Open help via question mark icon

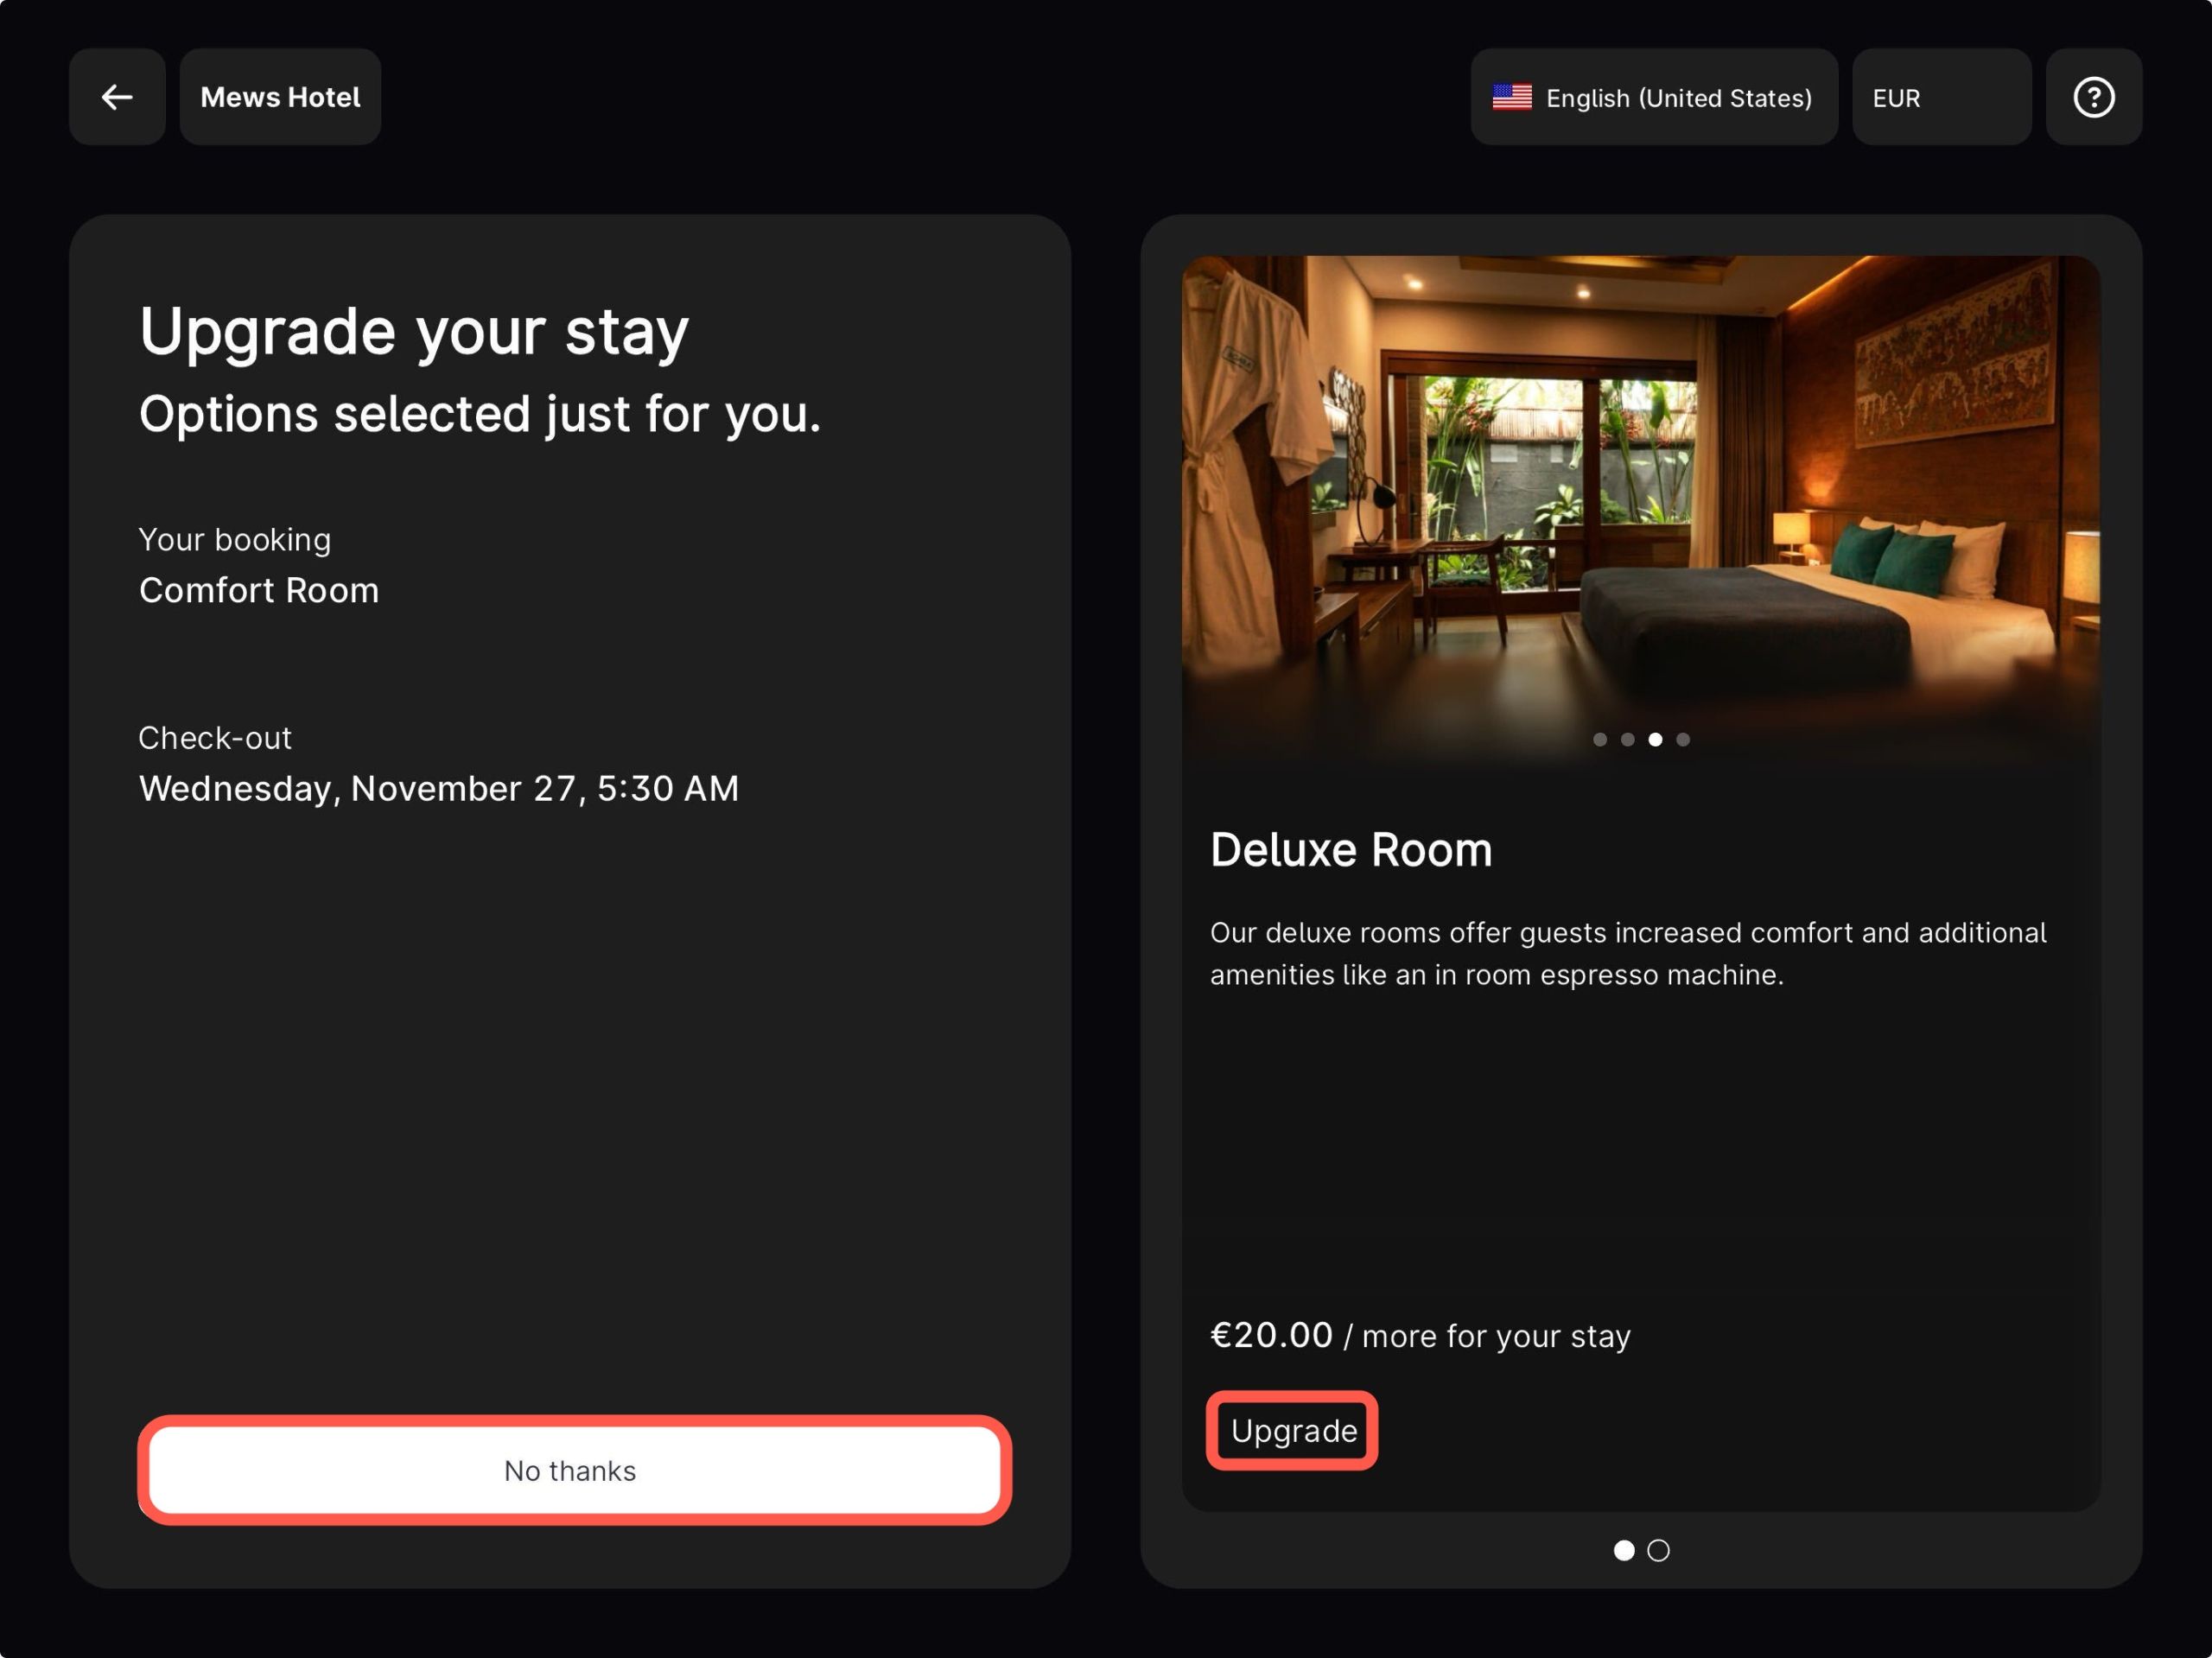coord(2093,97)
